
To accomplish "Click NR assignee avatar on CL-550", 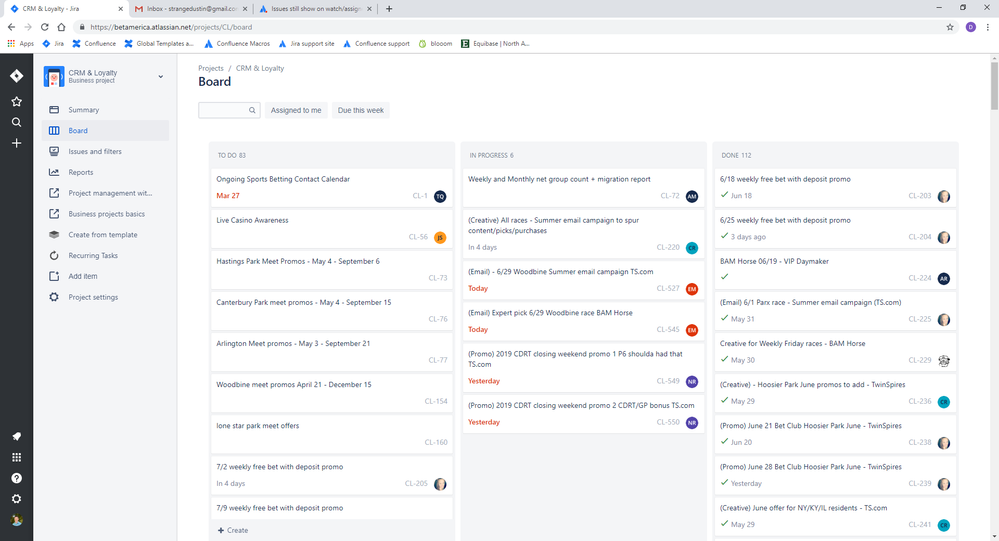I will pyautogui.click(x=692, y=422).
